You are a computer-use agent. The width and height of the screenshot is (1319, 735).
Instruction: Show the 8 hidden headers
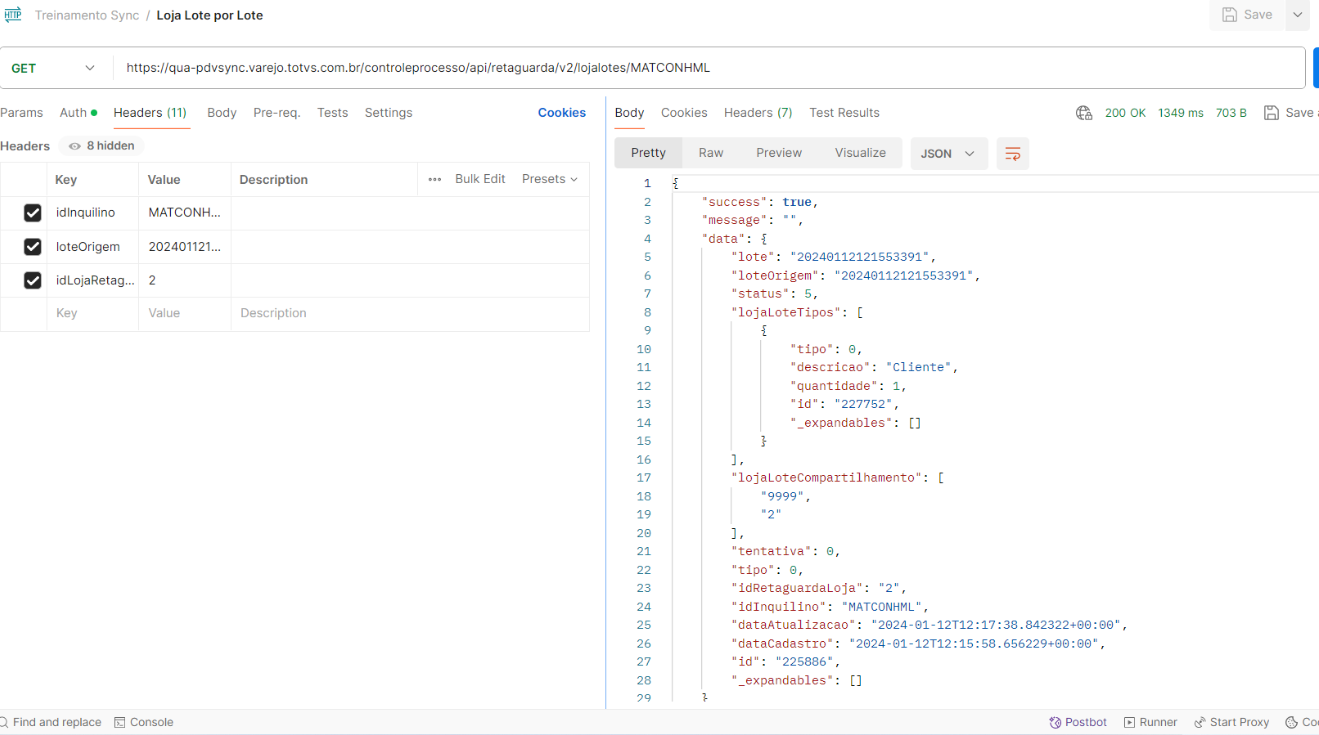point(101,146)
